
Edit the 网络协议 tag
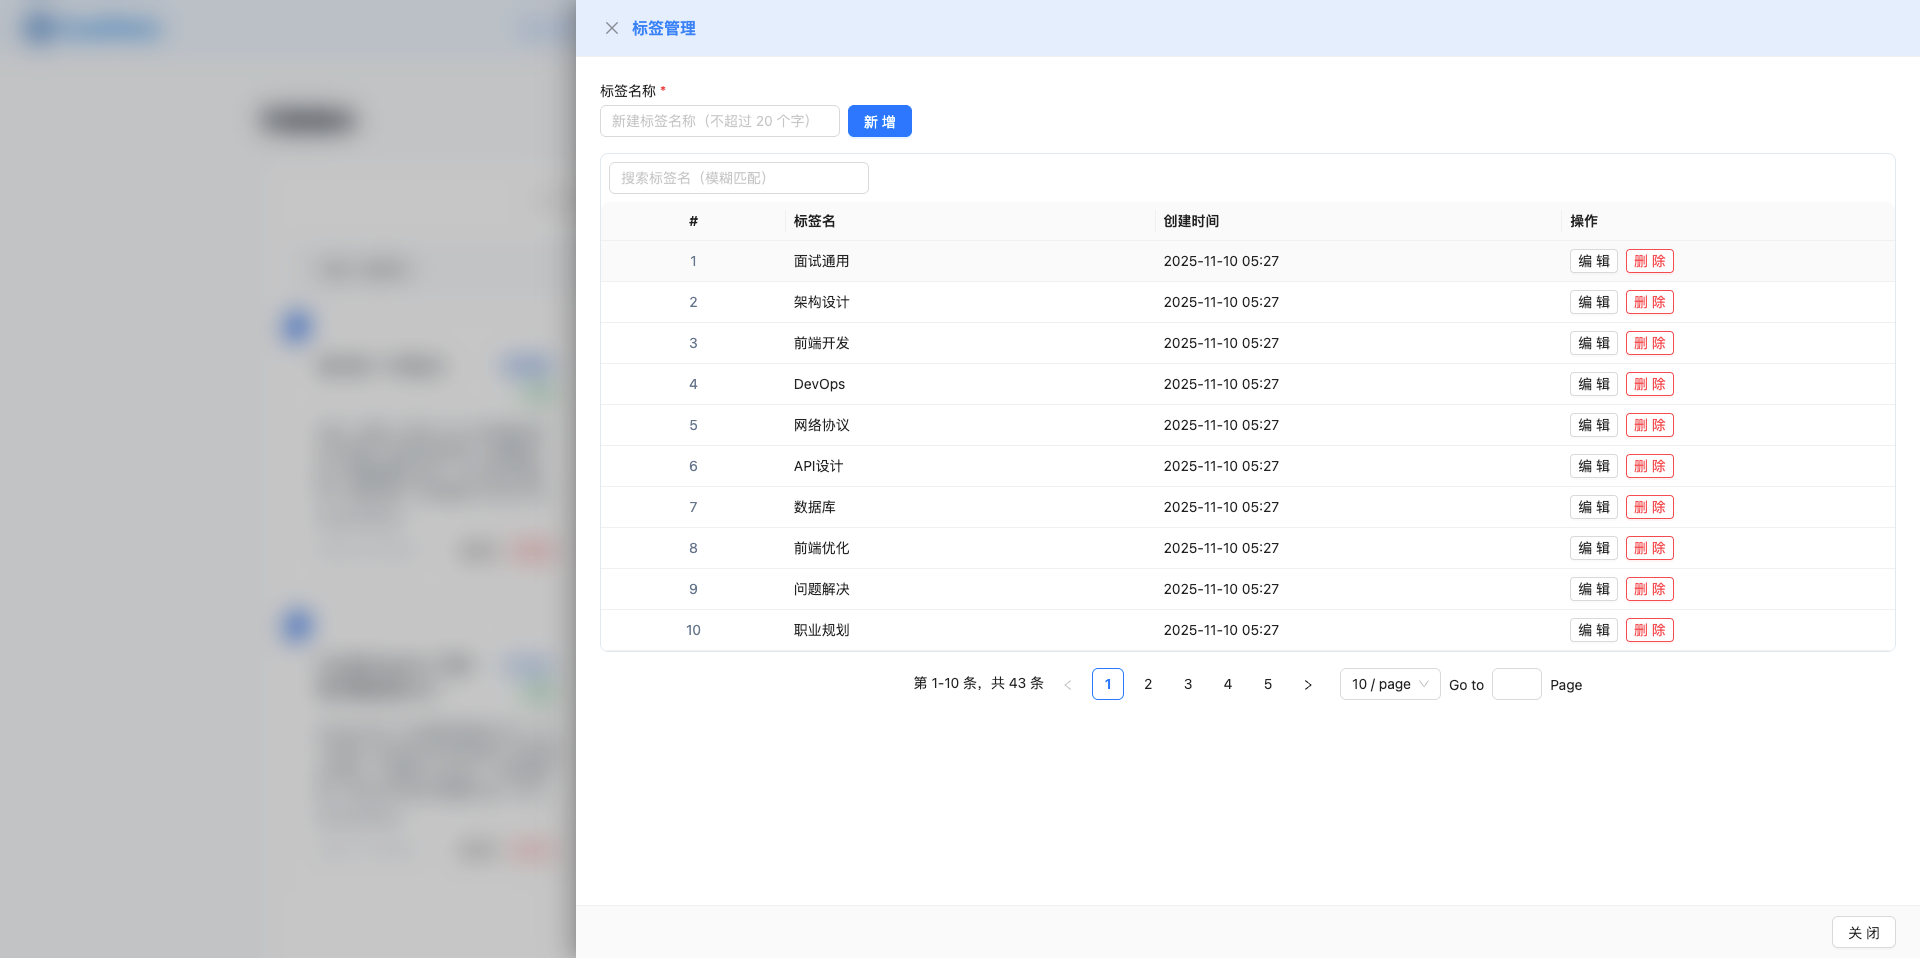(x=1593, y=425)
